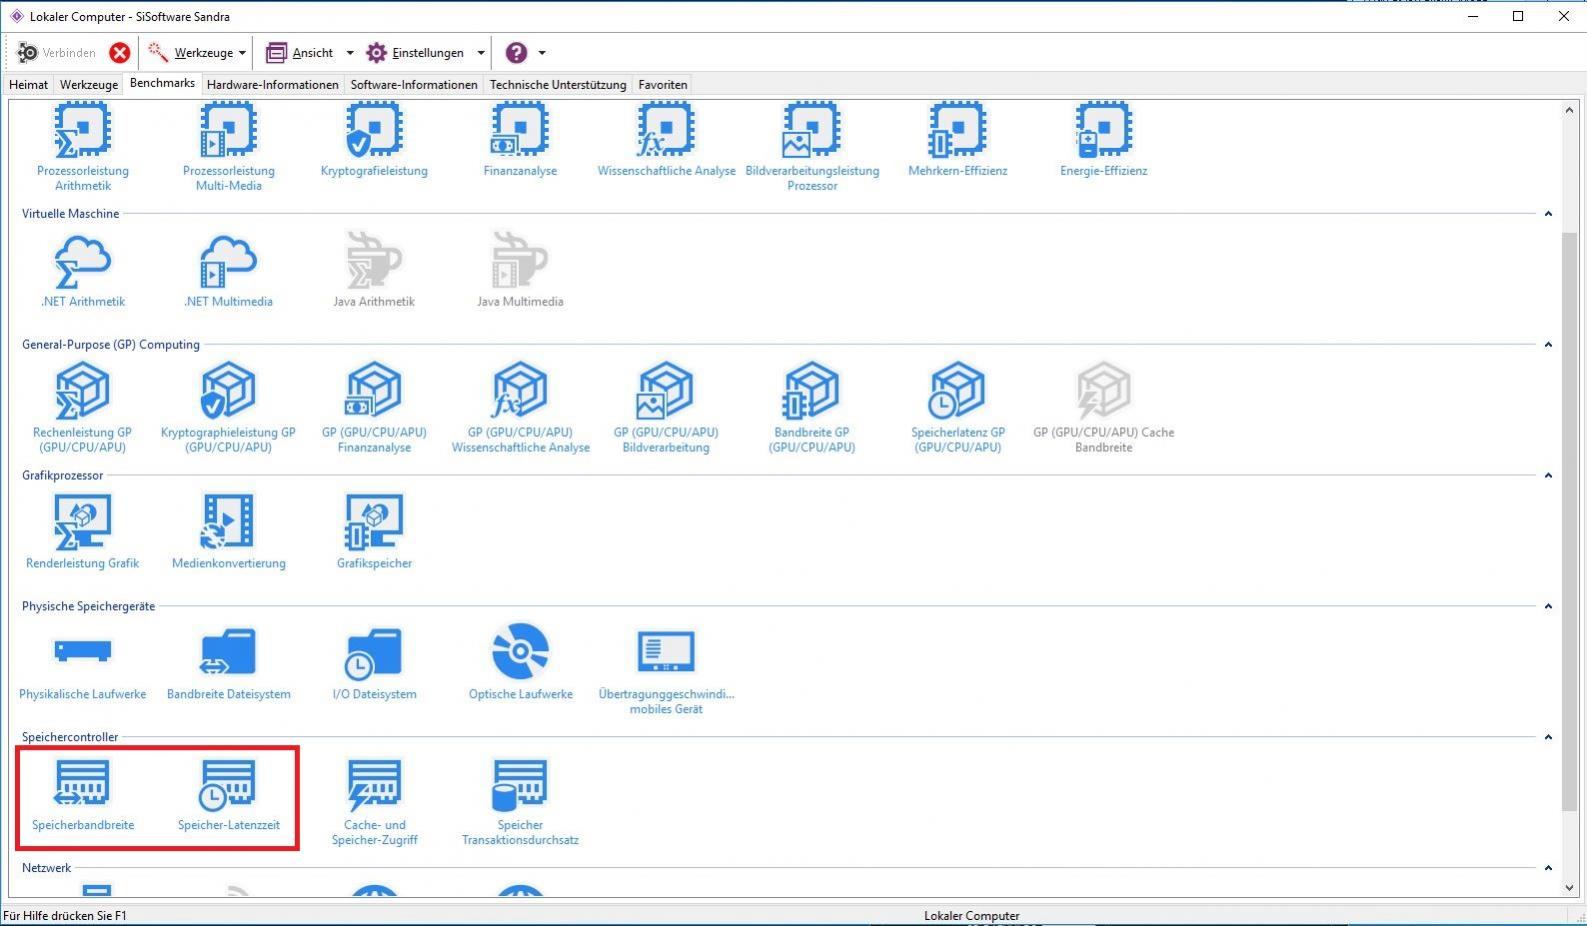Launch Bandbreite GP benchmark
This screenshot has height=926, width=1587.
tap(812, 408)
